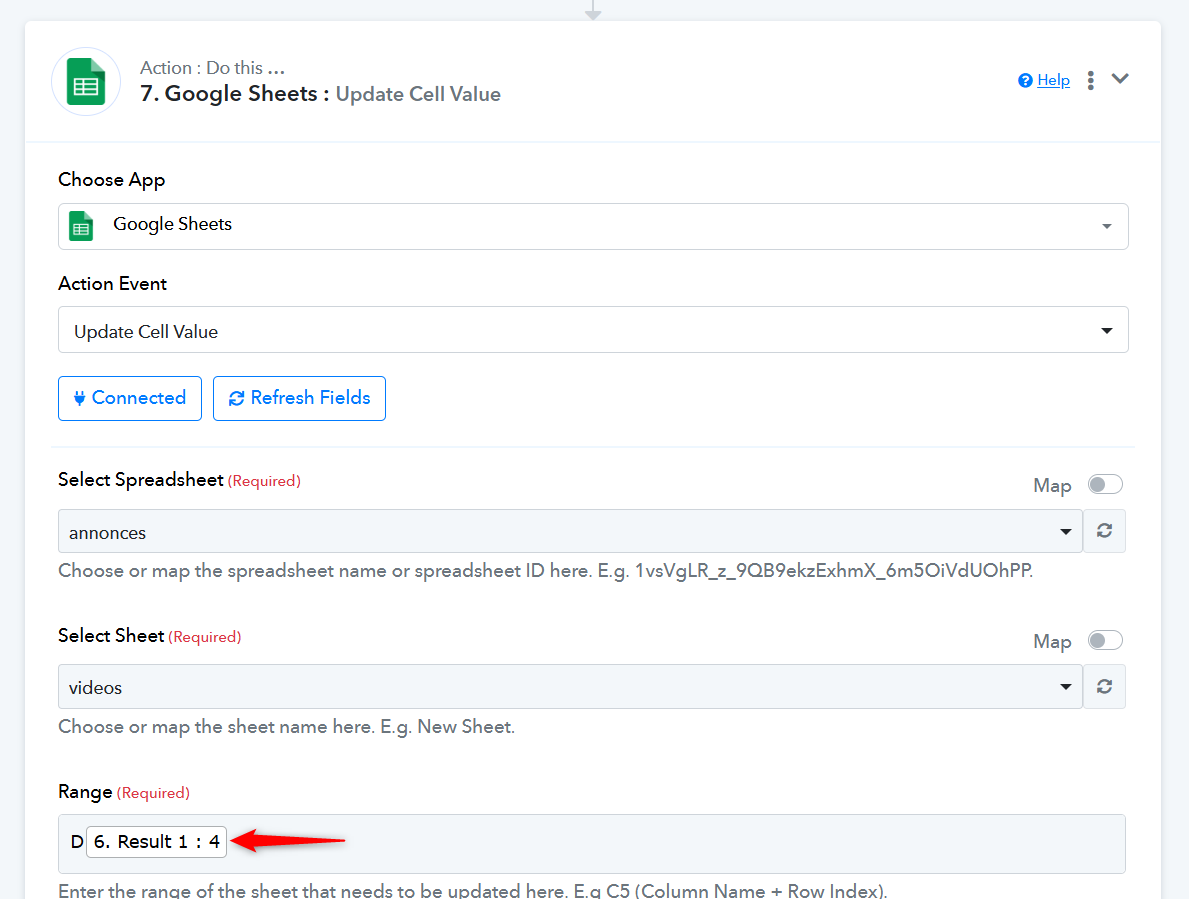This screenshot has width=1189, height=899.
Task: Refresh the spreadsheet list beside annonces
Action: (x=1104, y=531)
